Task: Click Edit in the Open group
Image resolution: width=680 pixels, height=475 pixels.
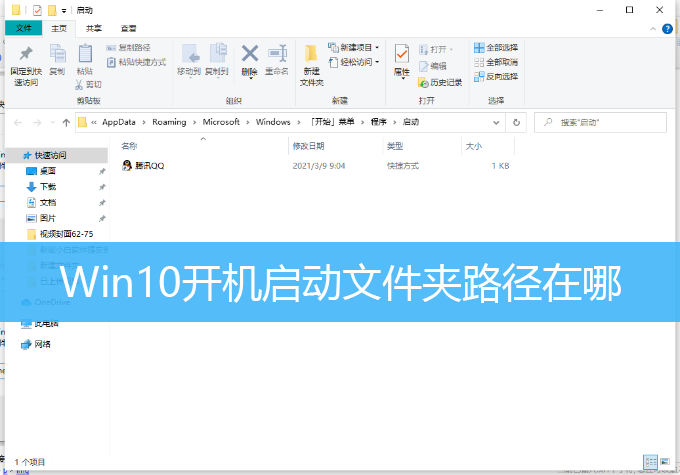Action: click(433, 66)
